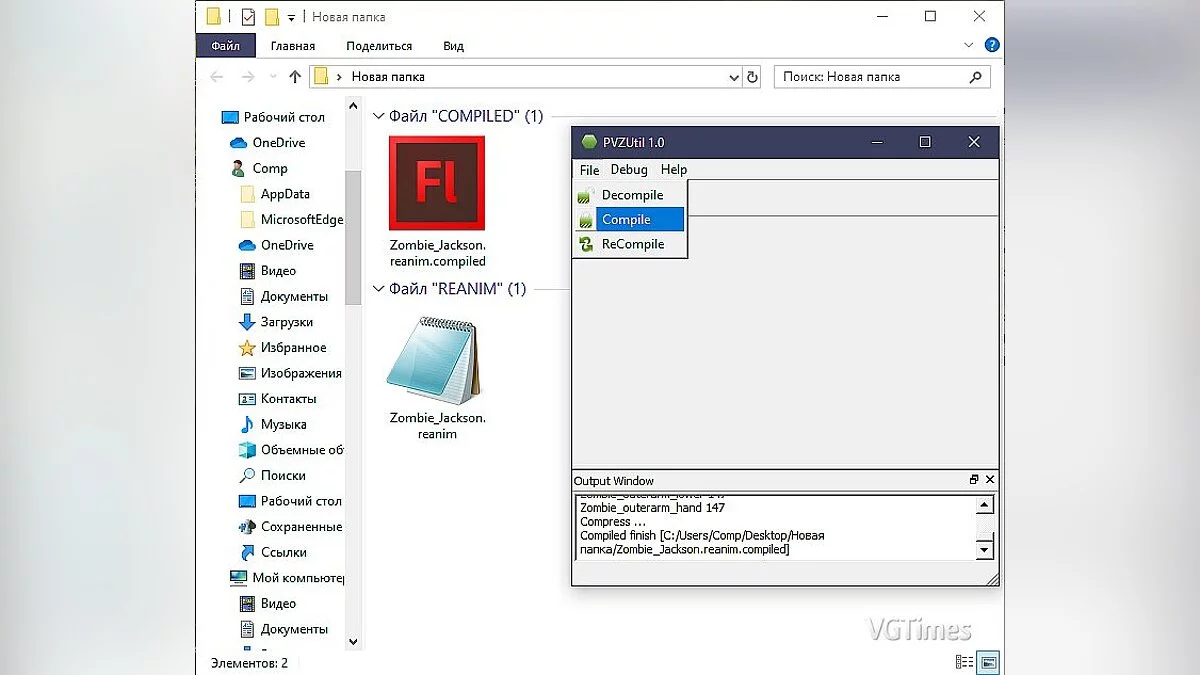The height and width of the screenshot is (675, 1200).
Task: Open quick access toolbar customize dropdown
Action: tap(292, 17)
